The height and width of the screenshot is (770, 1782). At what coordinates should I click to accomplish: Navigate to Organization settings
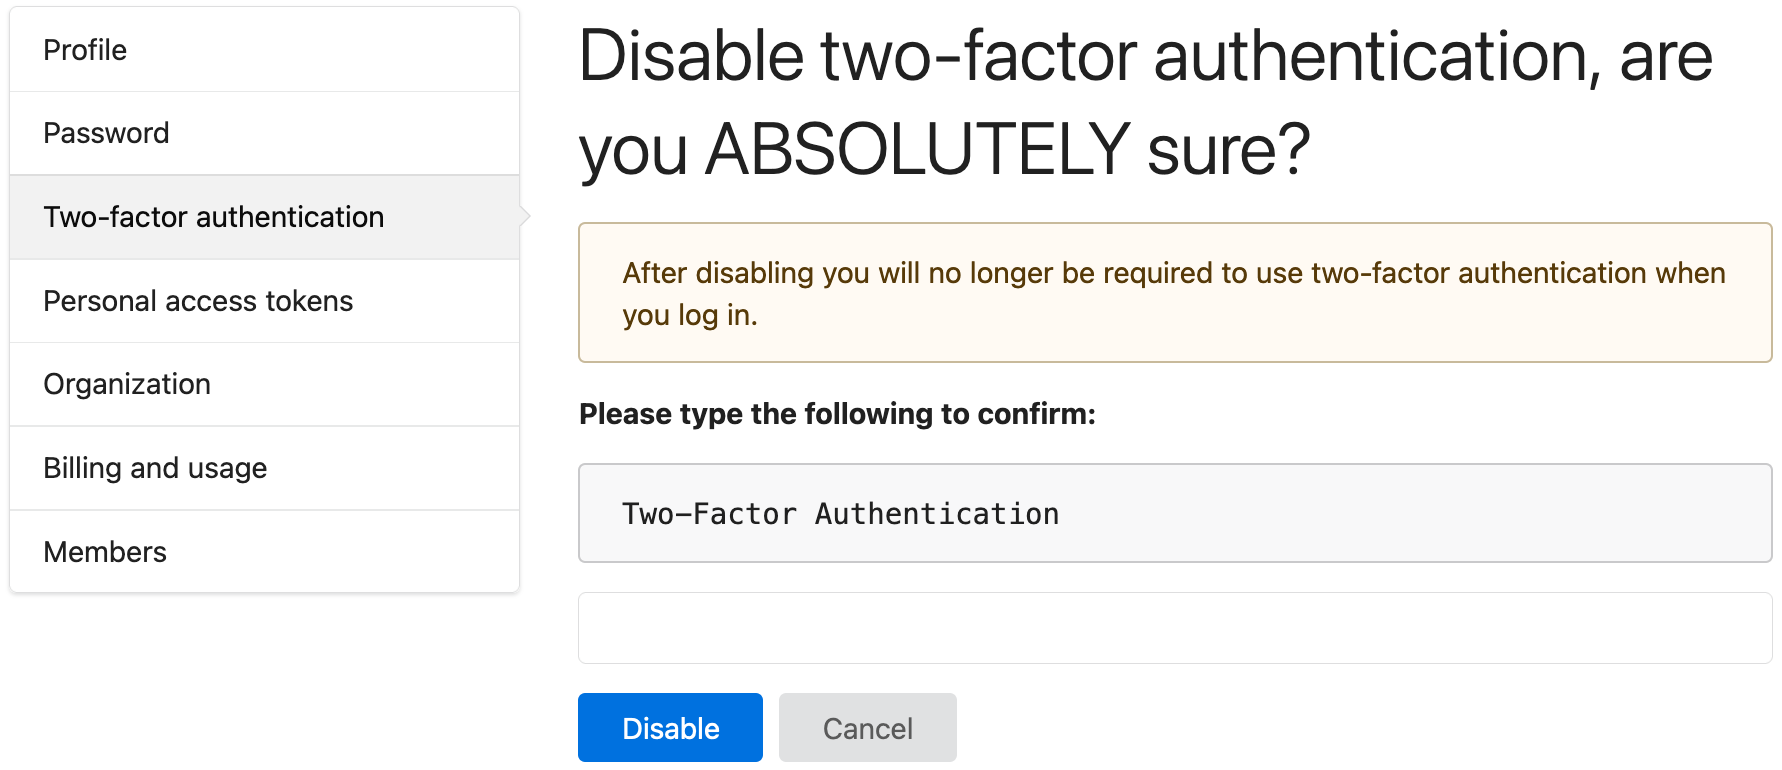point(127,384)
